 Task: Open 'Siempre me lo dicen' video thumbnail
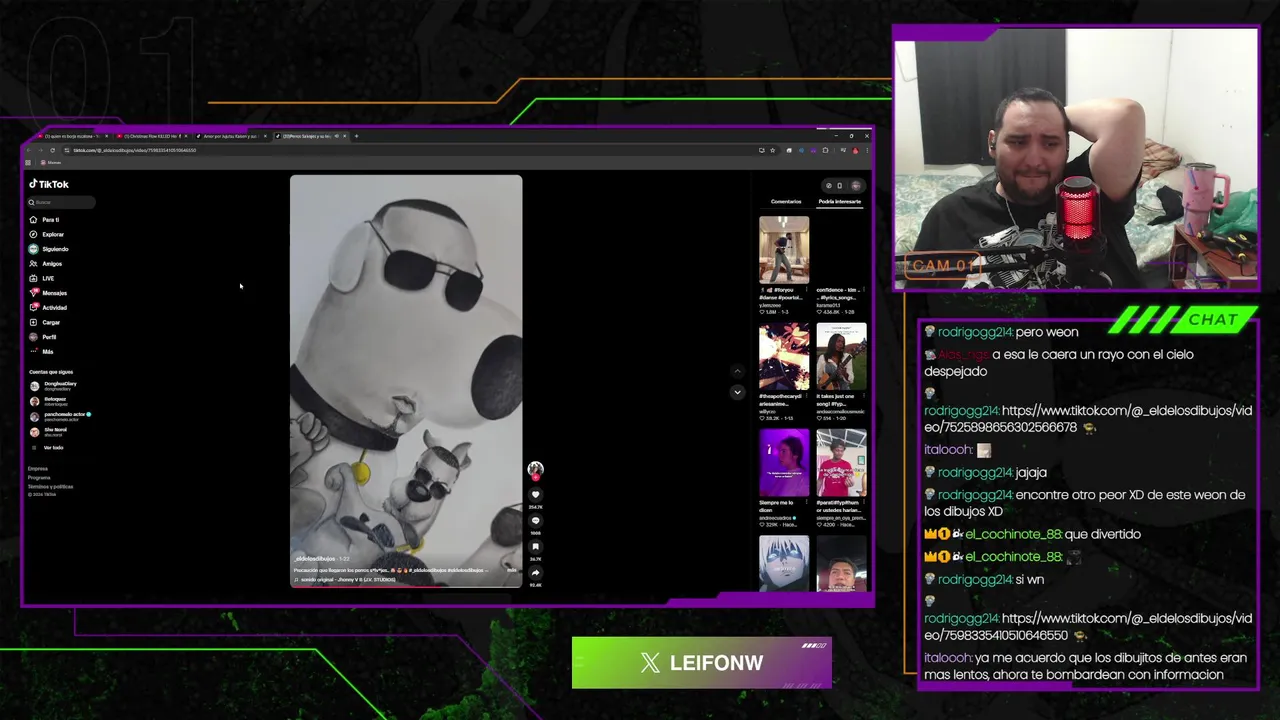(x=783, y=463)
